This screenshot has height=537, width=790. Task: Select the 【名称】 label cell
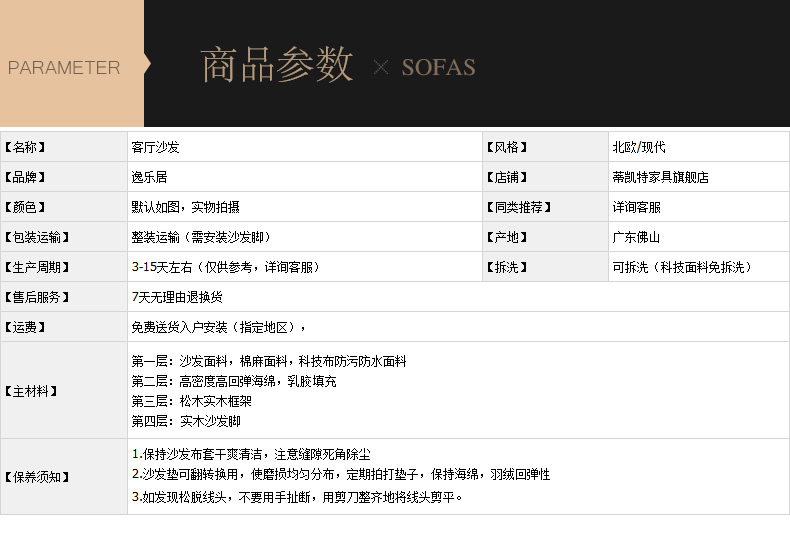click(x=64, y=147)
